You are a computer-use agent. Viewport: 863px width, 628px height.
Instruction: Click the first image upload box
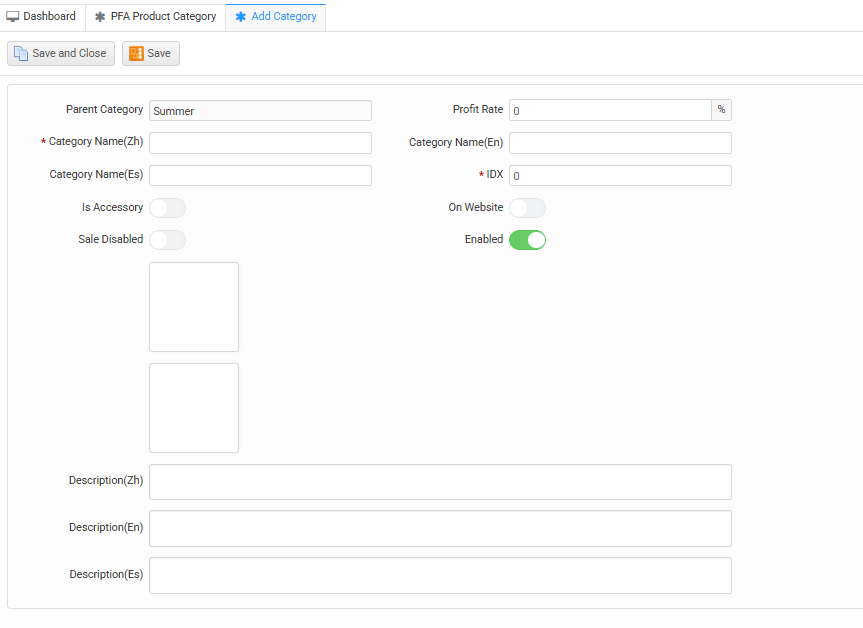(194, 307)
